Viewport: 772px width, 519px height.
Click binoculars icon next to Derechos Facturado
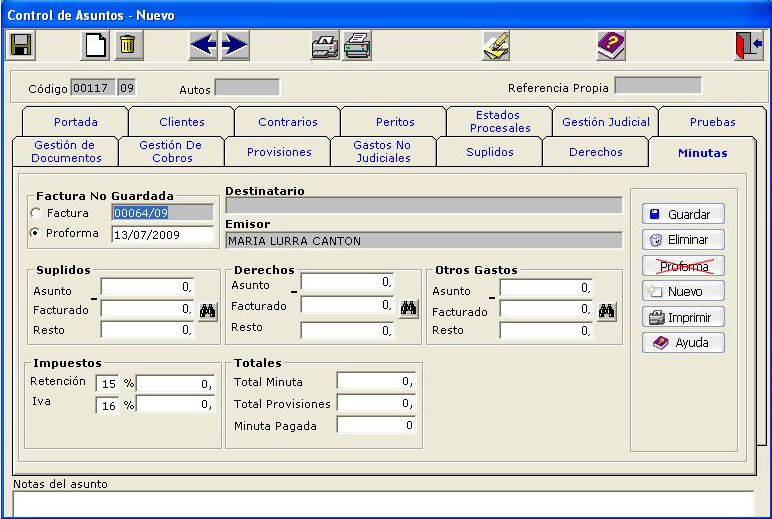pyautogui.click(x=409, y=308)
